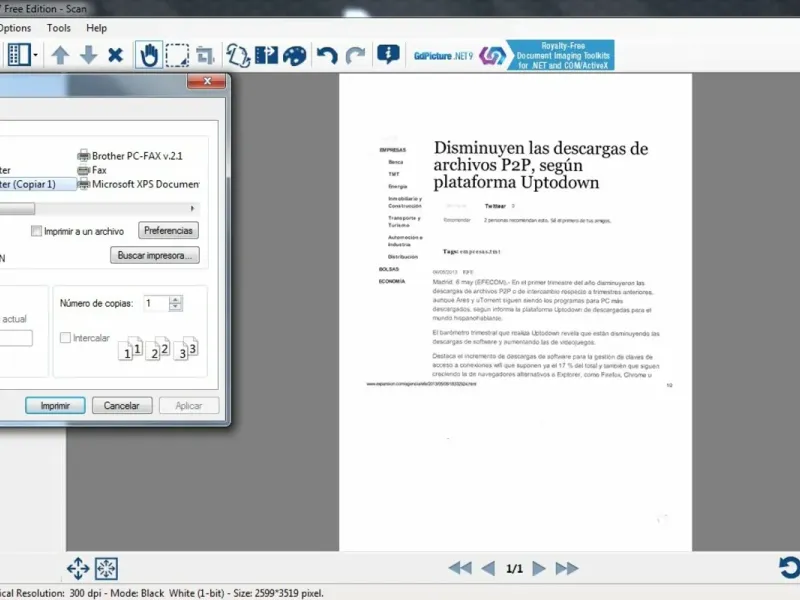Click the move up arrow icon
Screen dimensions: 800x600
pos(60,55)
